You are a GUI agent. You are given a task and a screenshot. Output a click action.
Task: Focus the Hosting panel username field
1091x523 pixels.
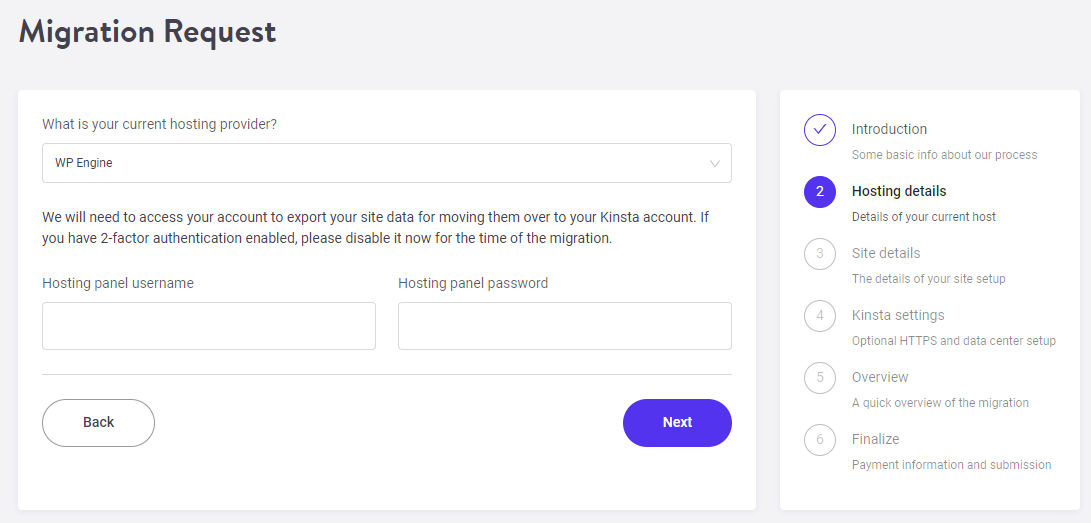pos(209,325)
